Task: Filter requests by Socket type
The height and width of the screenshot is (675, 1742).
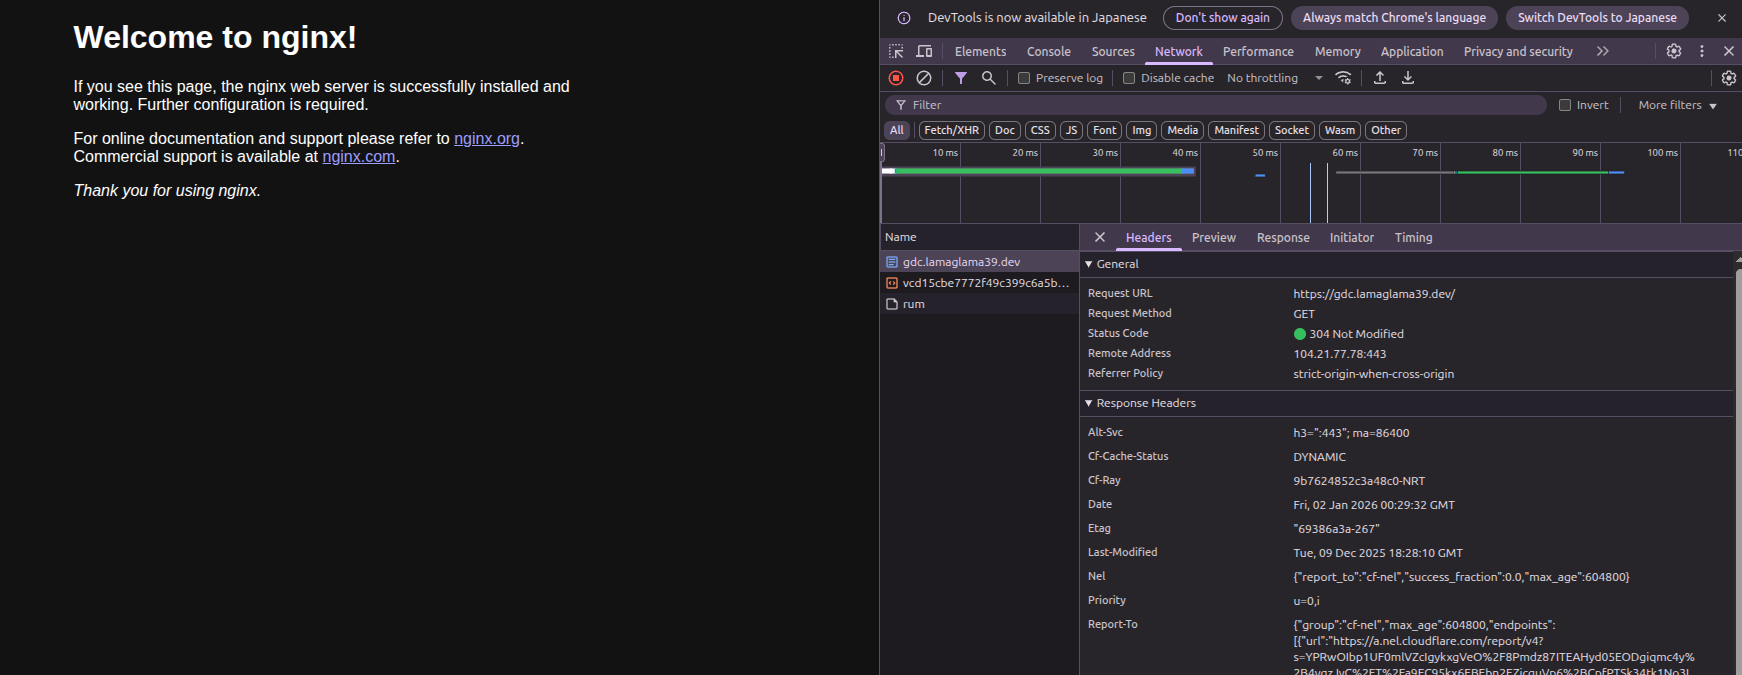Action: (x=1292, y=130)
